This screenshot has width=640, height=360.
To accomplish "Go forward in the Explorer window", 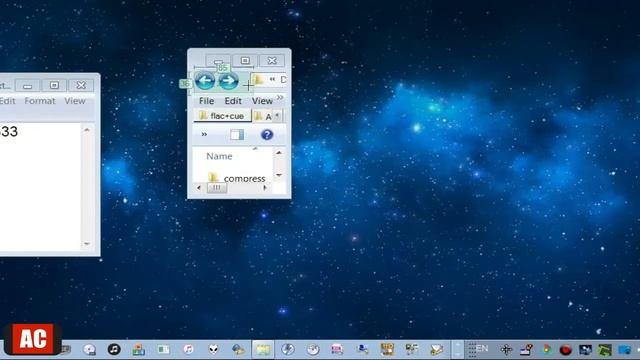I will click(x=228, y=81).
